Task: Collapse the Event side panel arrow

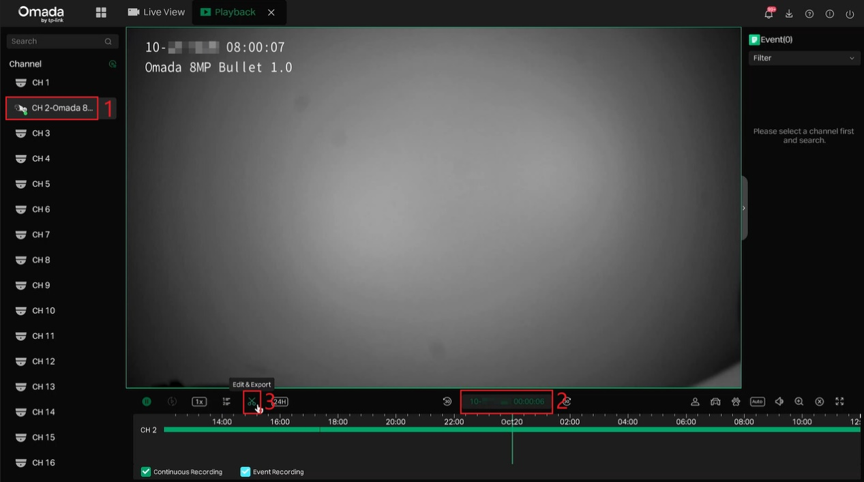Action: point(744,208)
